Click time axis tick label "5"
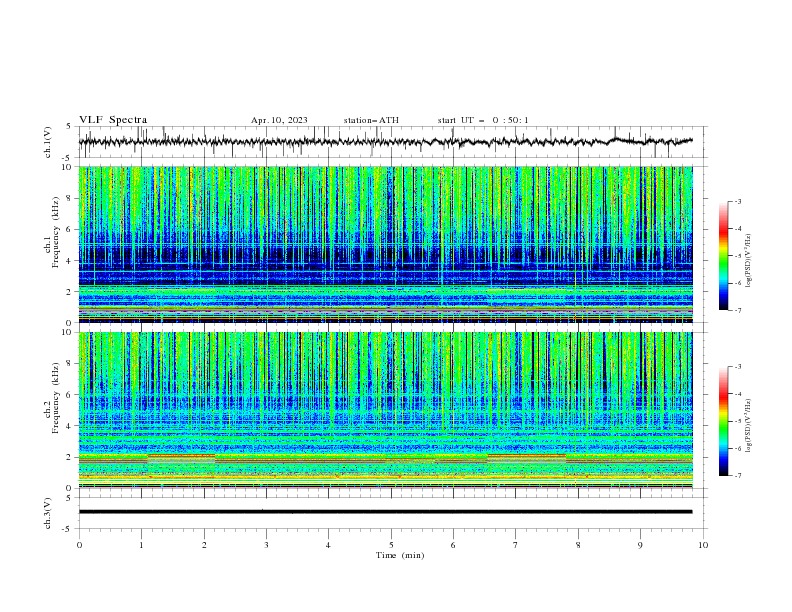The height and width of the screenshot is (612, 792). 391,545
